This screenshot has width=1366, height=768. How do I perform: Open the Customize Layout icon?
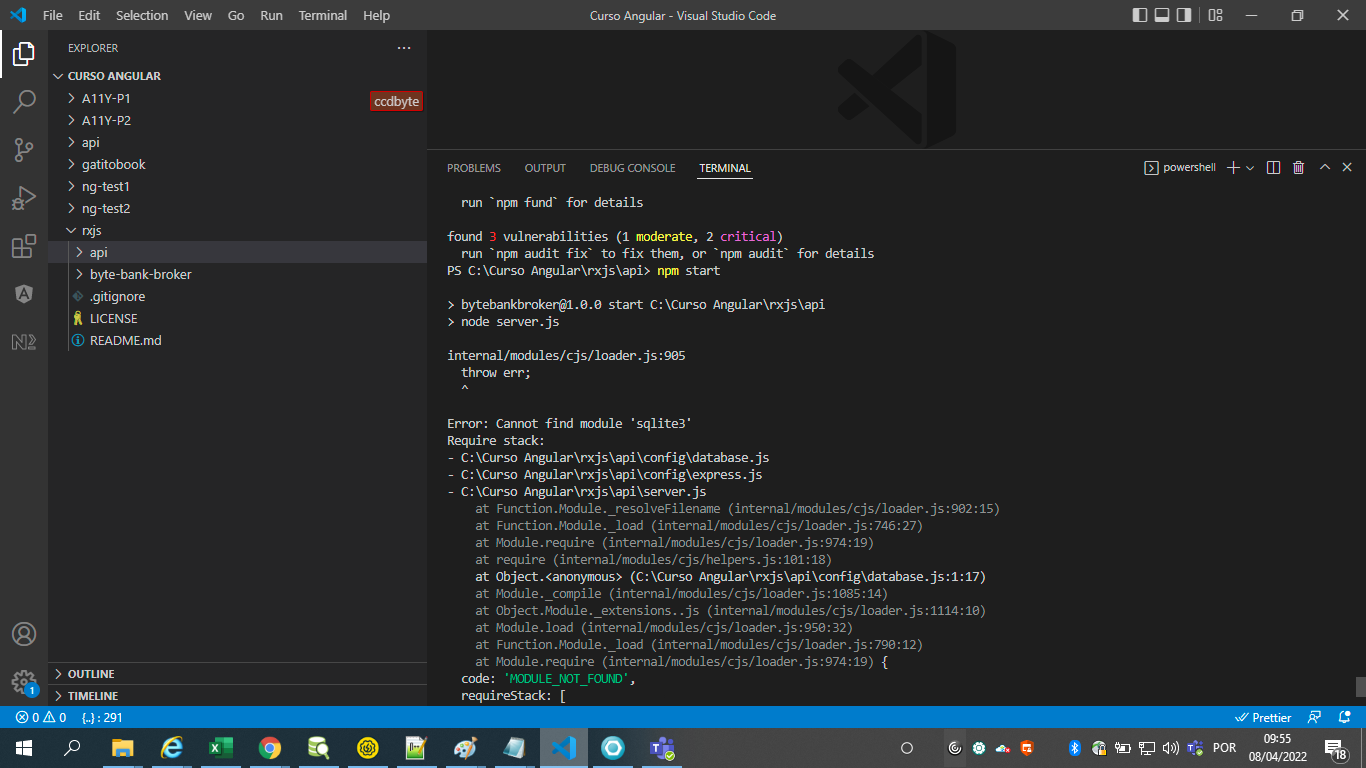[1215, 15]
